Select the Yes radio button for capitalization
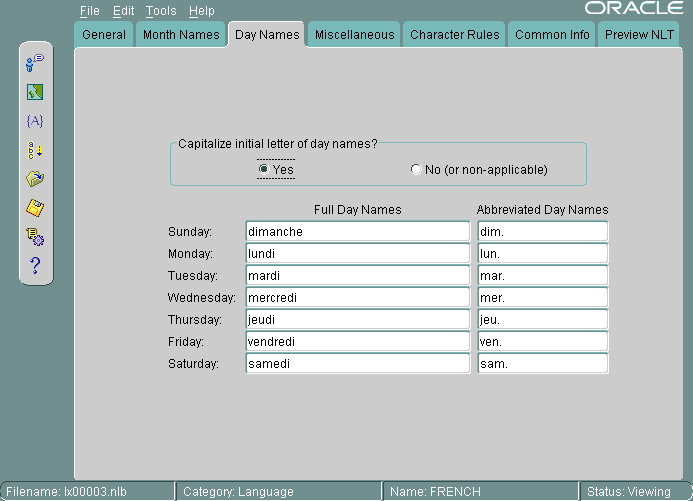This screenshot has width=693, height=501. pyautogui.click(x=264, y=170)
